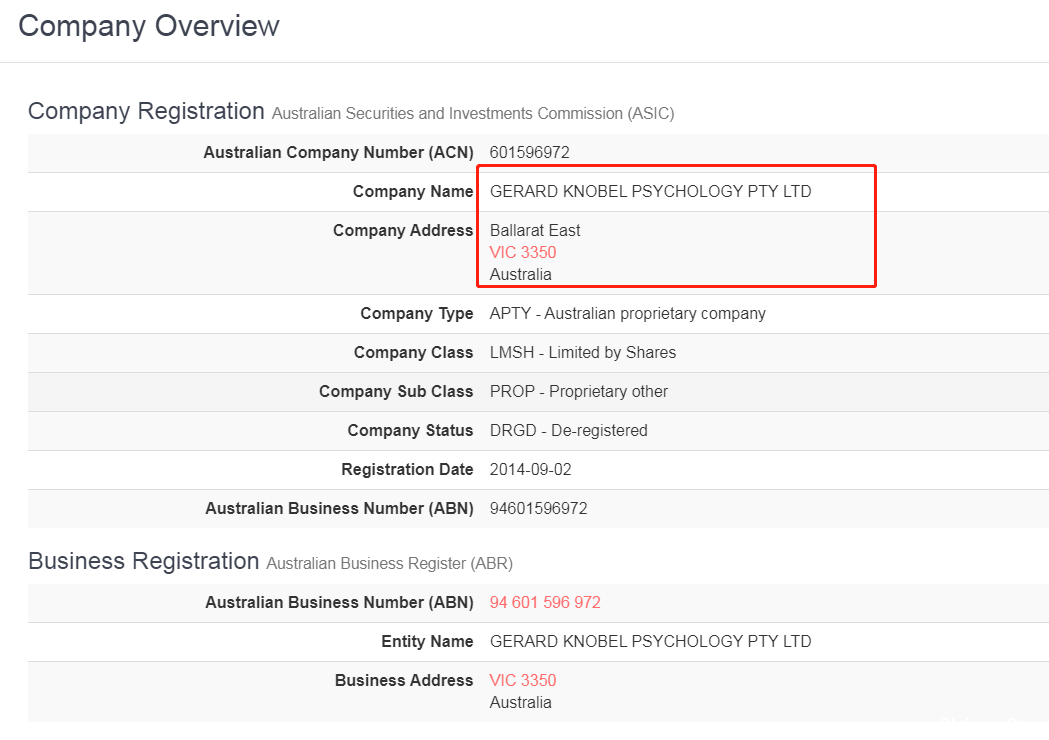Select company name text in Company Registration
1049x740 pixels.
tap(650, 191)
